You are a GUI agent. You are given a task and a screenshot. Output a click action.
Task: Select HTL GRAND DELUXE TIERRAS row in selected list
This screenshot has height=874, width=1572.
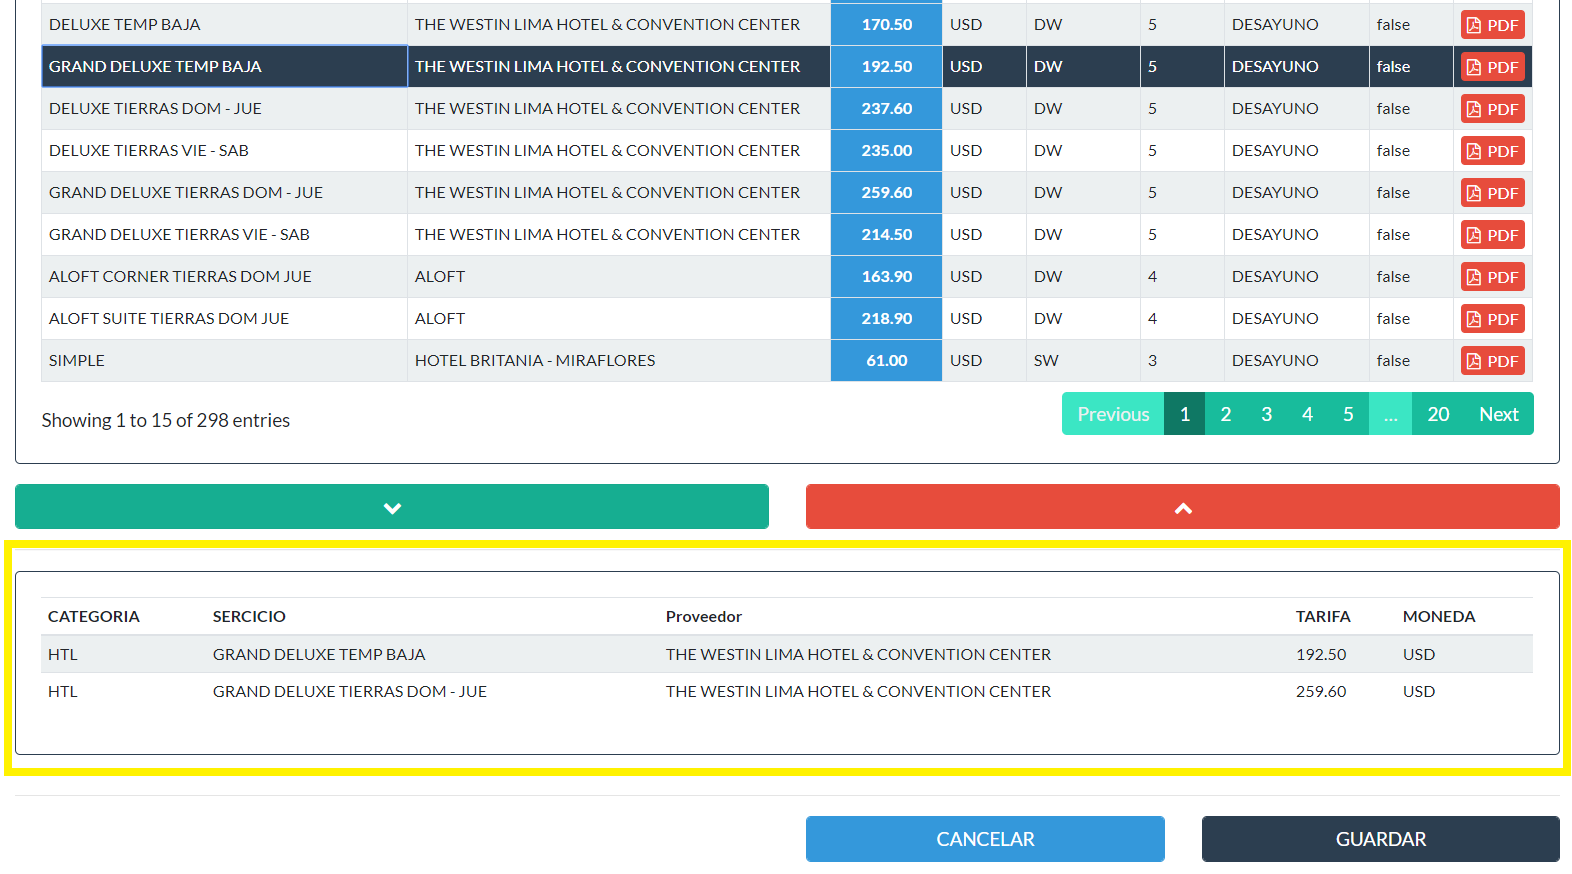[x=350, y=692]
